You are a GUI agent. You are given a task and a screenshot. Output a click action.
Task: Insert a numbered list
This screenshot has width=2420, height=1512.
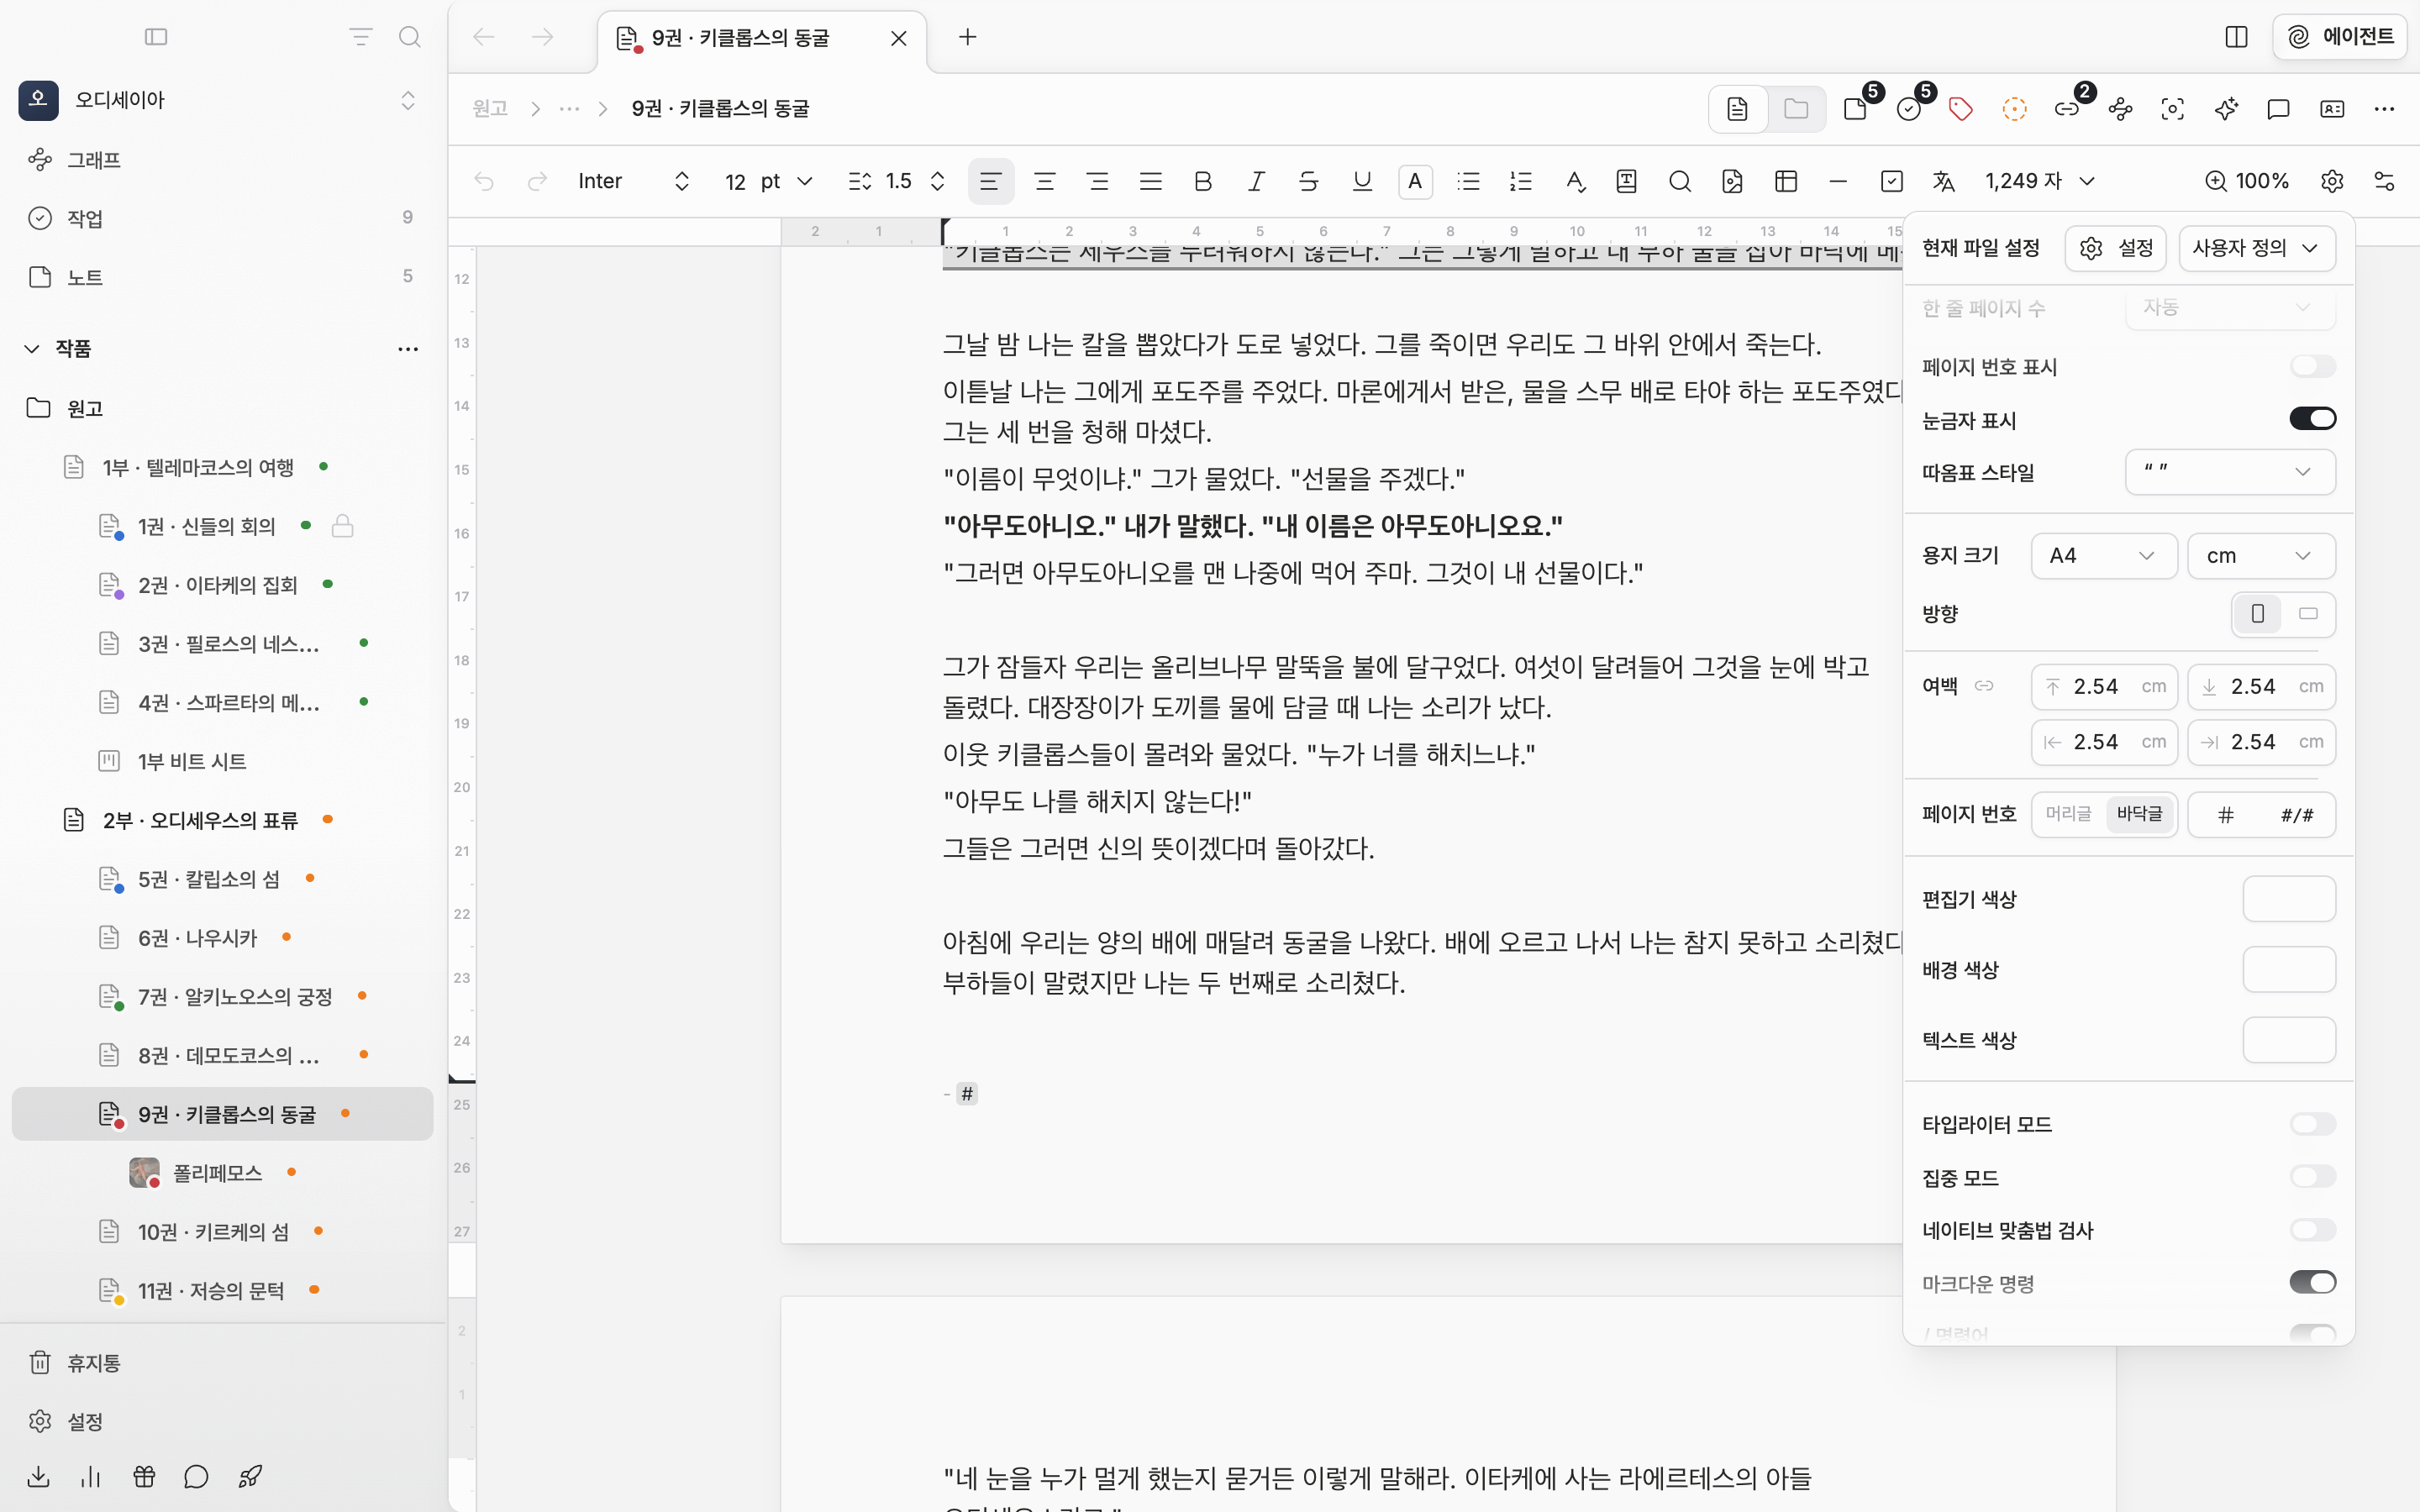click(x=1521, y=181)
